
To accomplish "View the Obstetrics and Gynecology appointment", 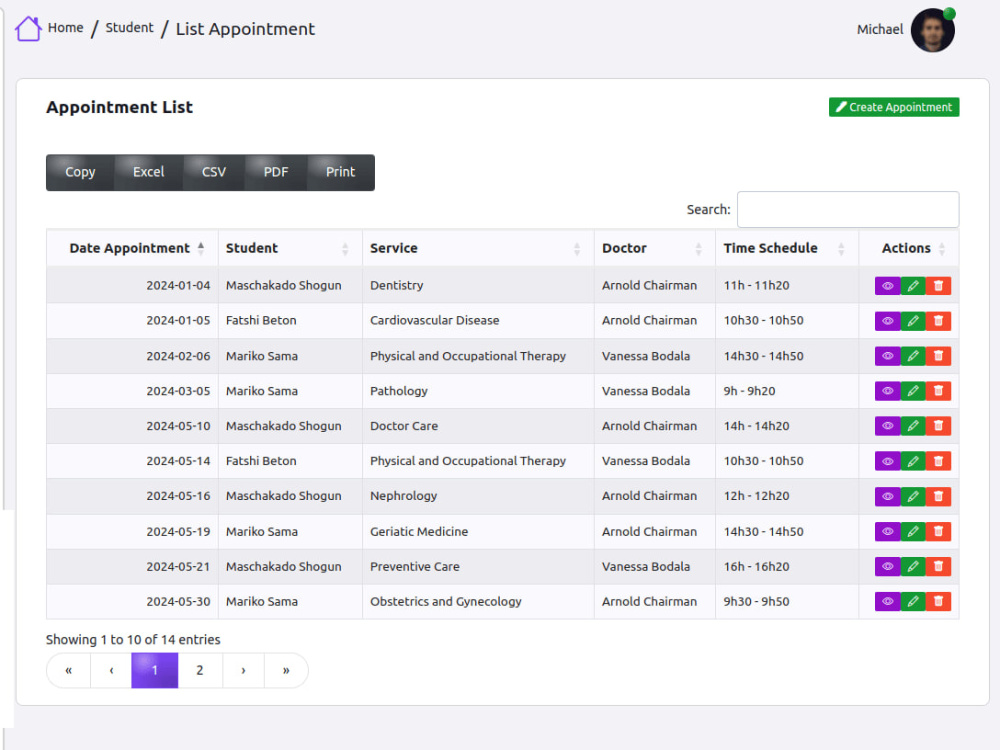I will pos(887,601).
